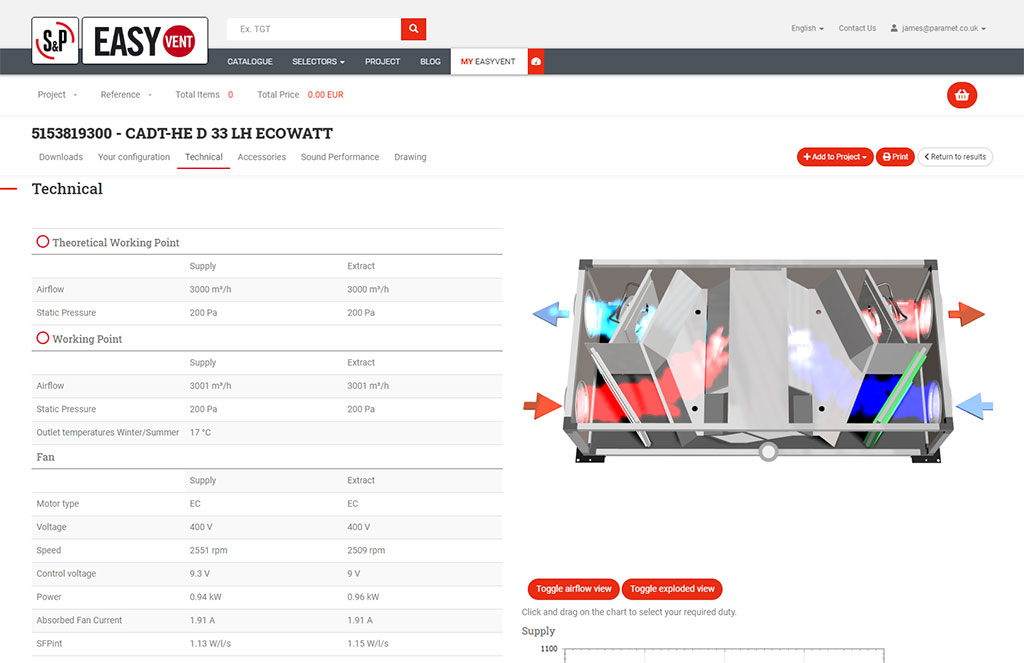
Task: Select the Technical tab
Action: pos(204,157)
